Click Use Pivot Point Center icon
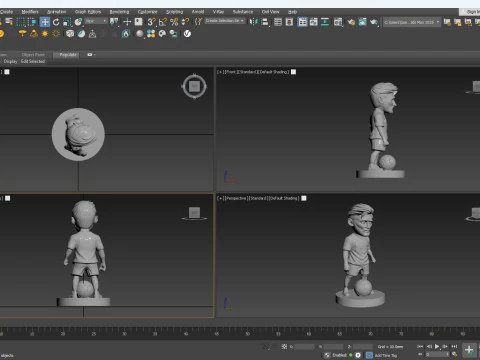Image resolution: width=480 pixels, height=360 pixels. point(114,22)
